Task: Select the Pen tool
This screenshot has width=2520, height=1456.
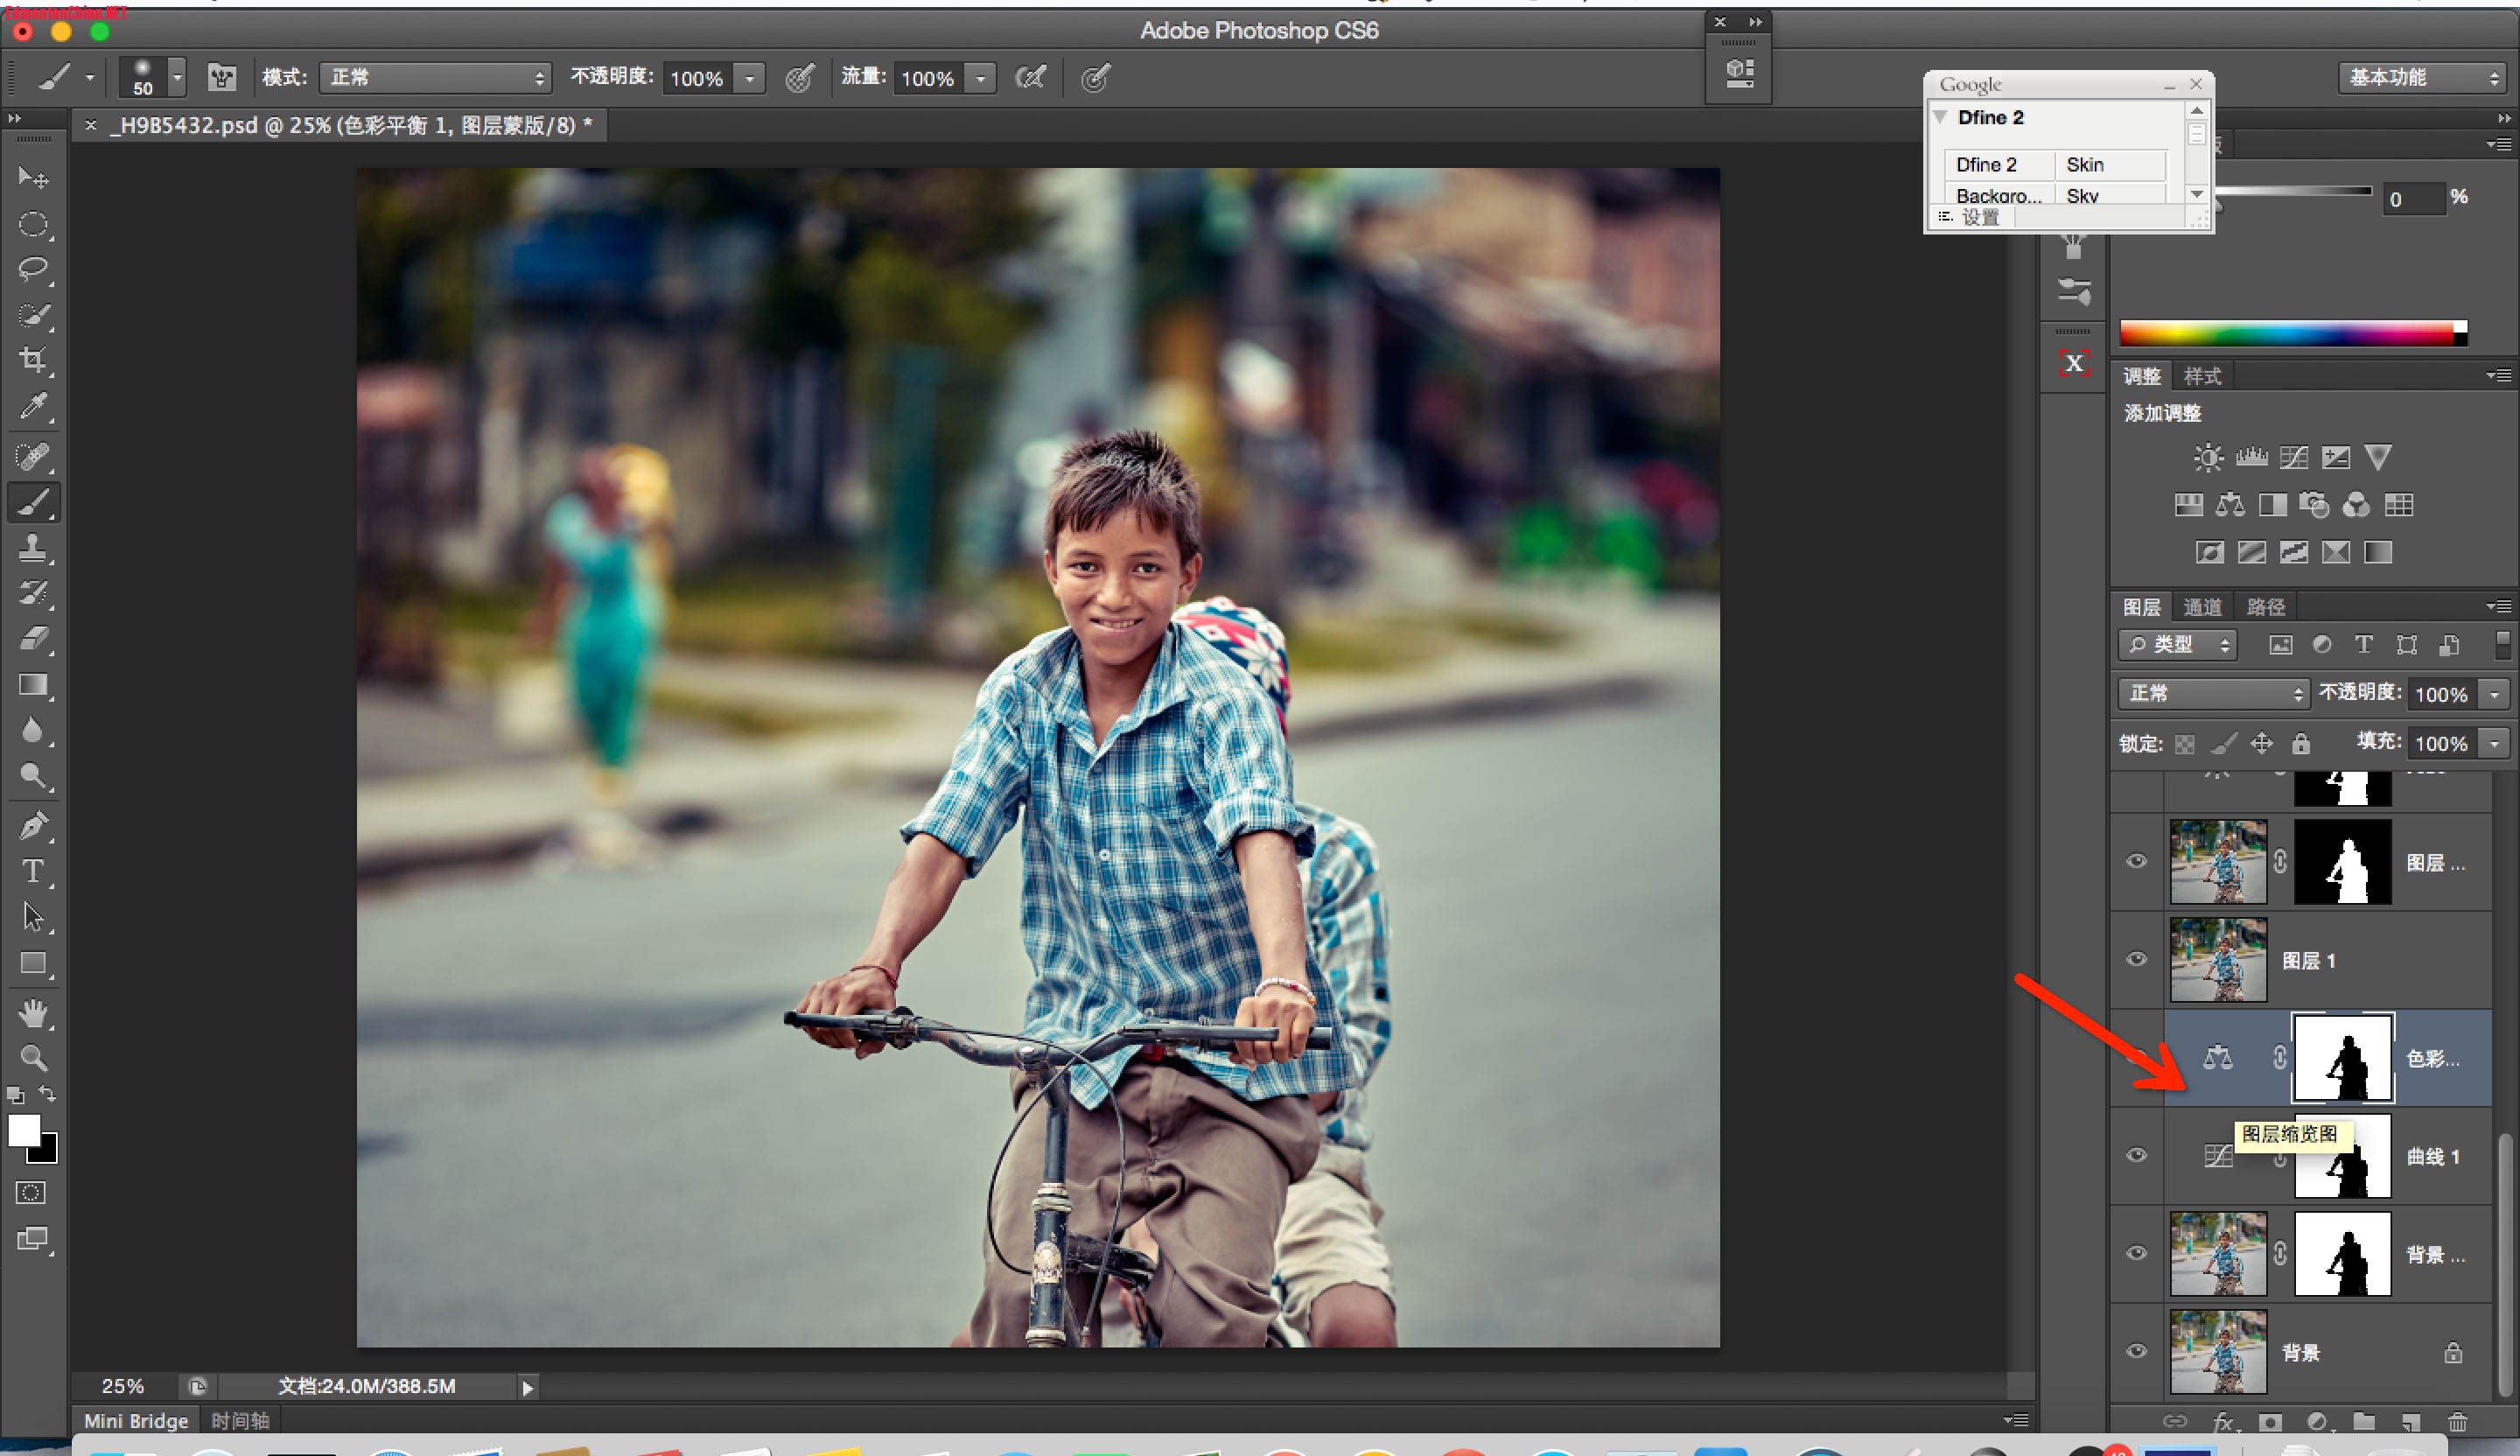Action: pos(33,826)
